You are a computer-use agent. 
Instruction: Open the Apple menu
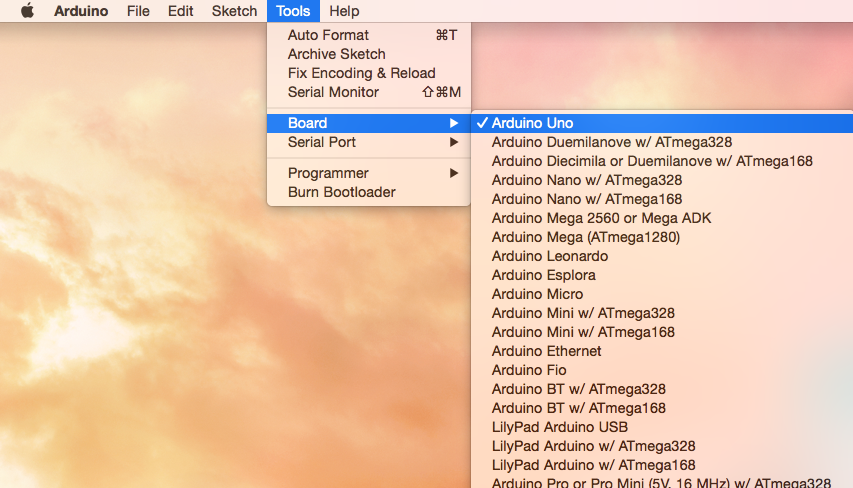click(x=27, y=11)
